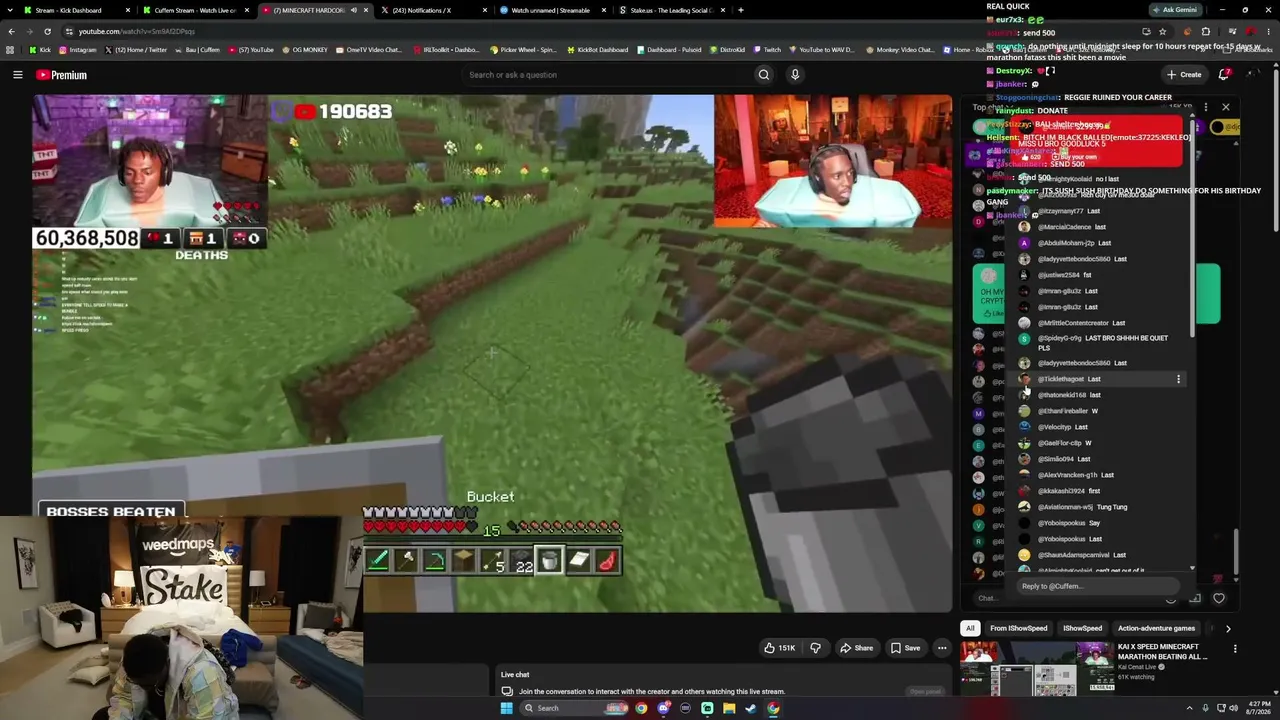
Task: Open more actions ellipsis below video
Action: click(942, 648)
